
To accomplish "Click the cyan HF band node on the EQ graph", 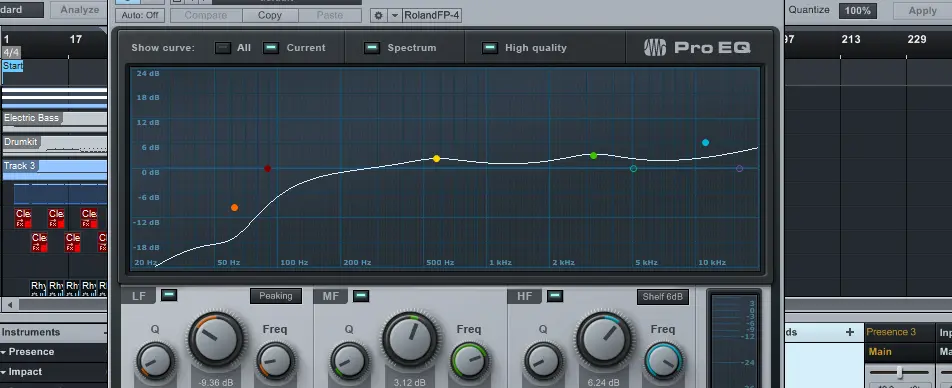I will coord(706,143).
